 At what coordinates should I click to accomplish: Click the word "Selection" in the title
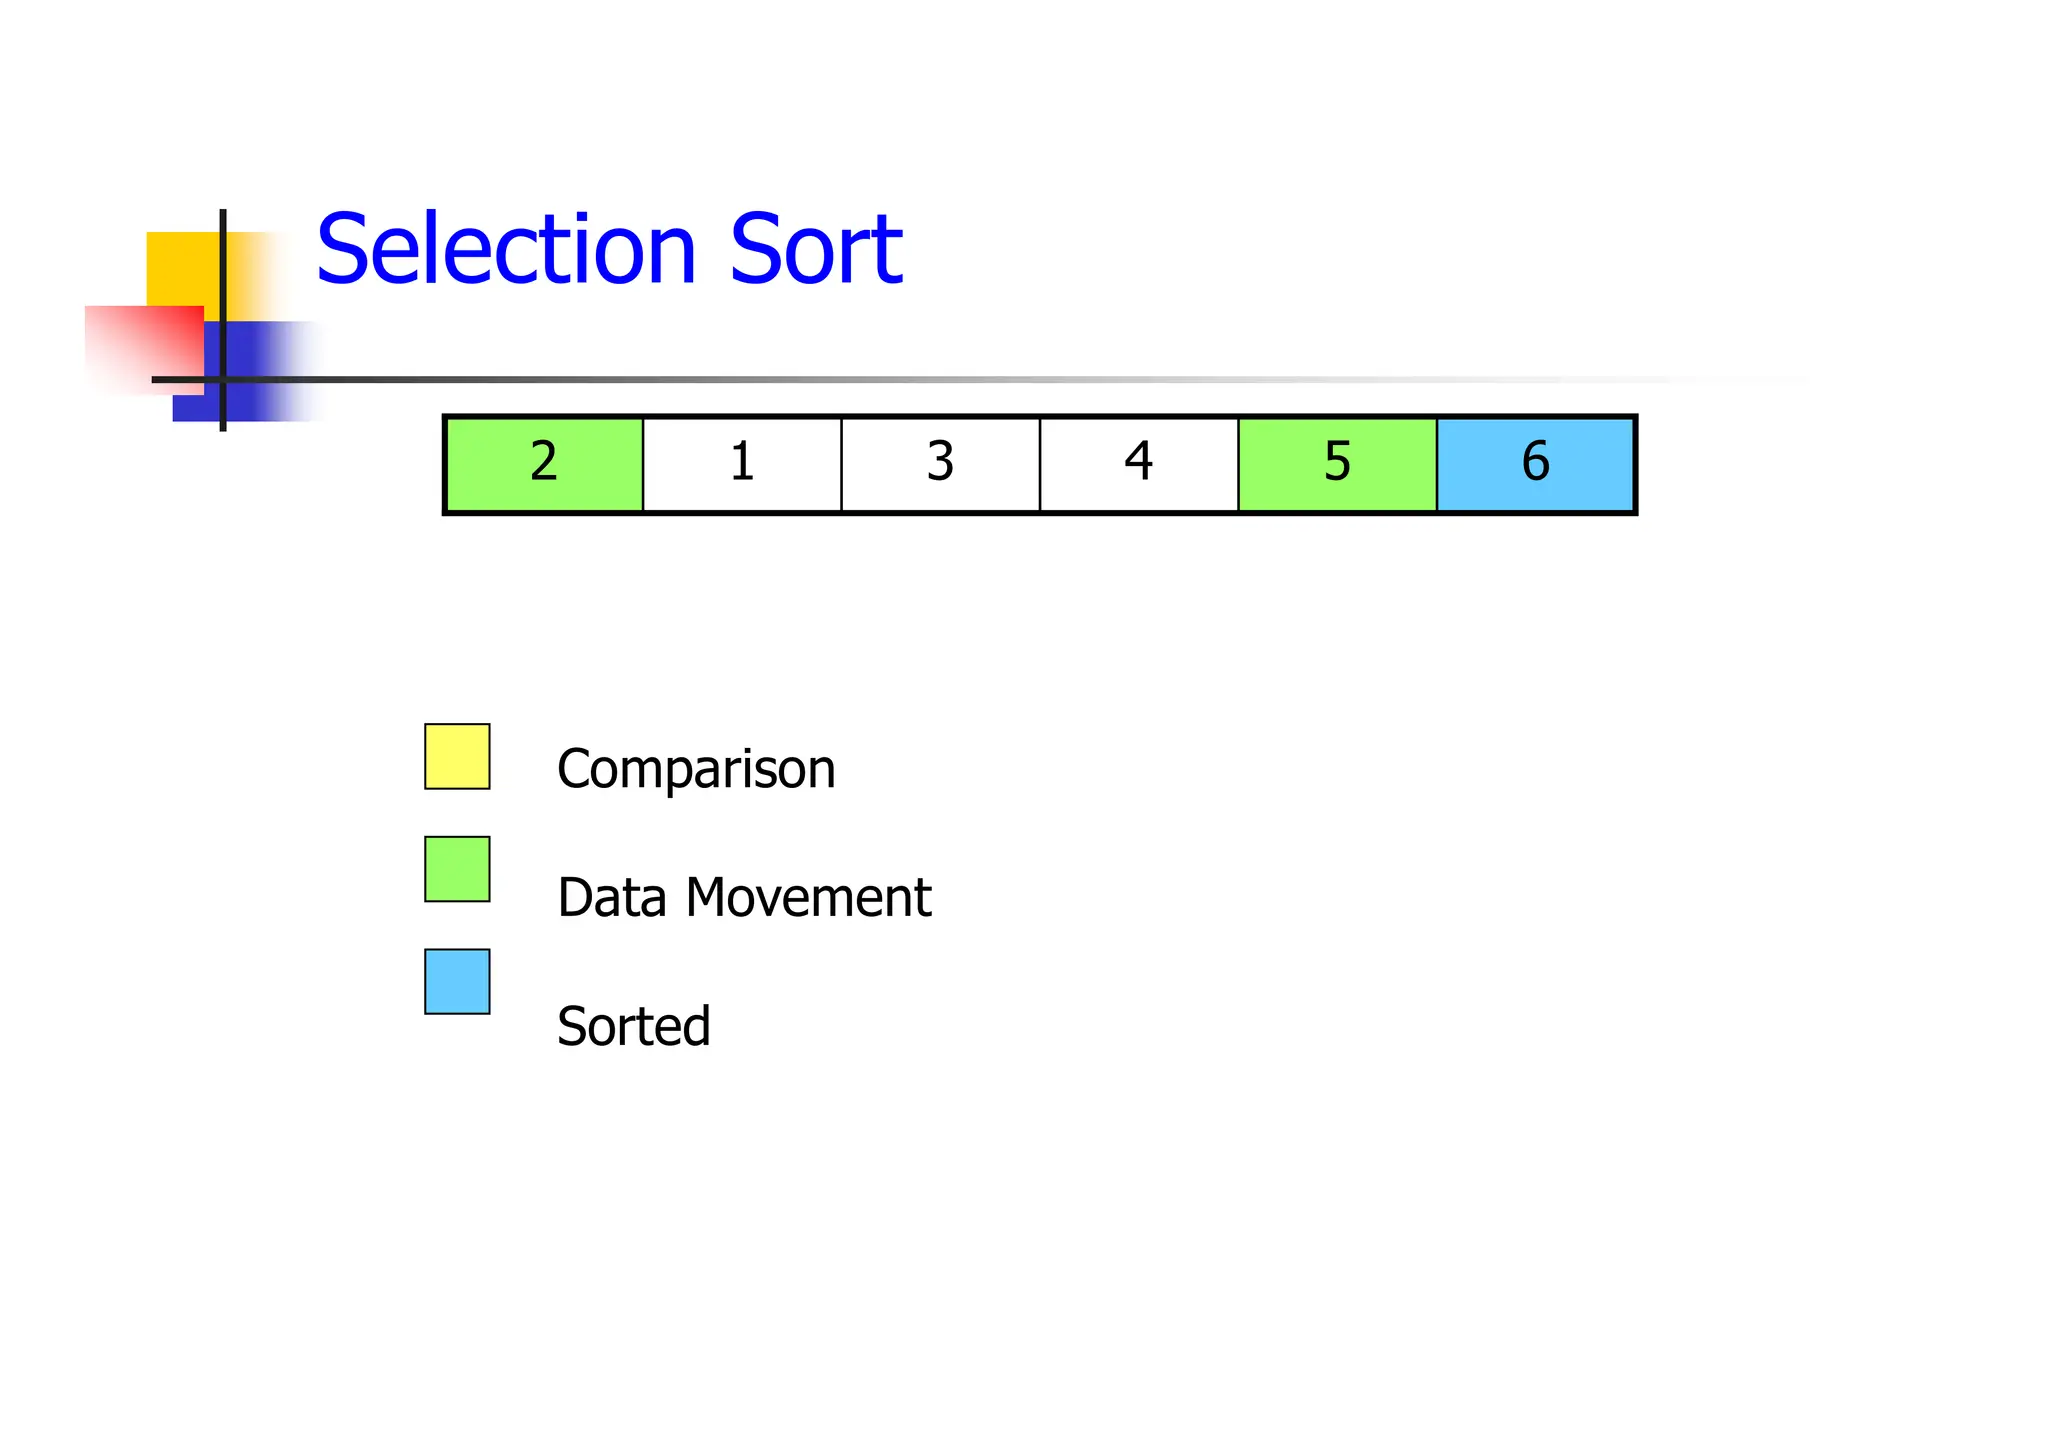point(506,249)
